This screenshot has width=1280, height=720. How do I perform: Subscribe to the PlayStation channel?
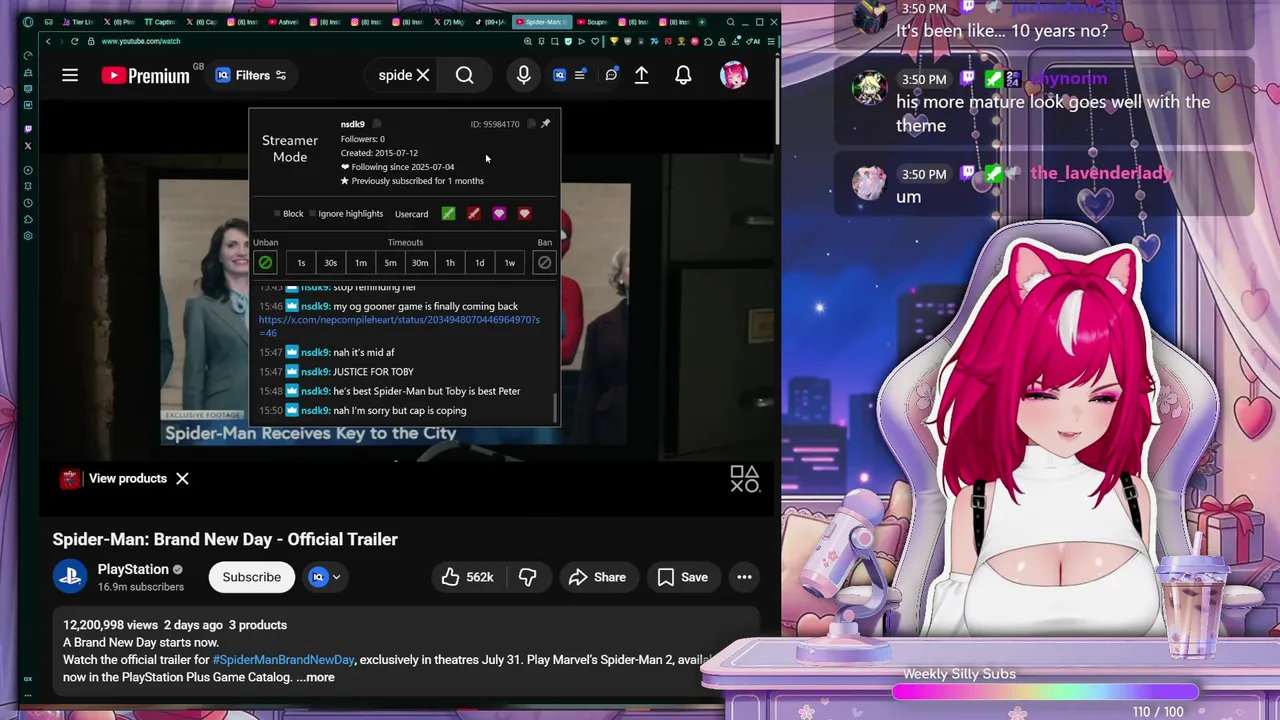(x=252, y=577)
